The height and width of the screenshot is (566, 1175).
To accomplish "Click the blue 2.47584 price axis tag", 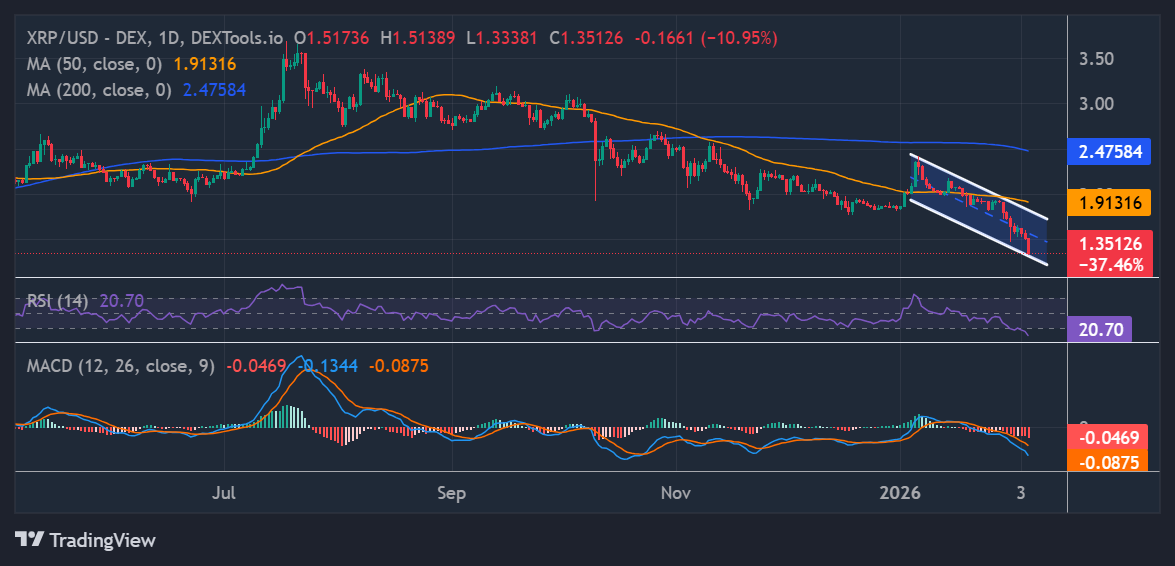I will pos(1109,152).
